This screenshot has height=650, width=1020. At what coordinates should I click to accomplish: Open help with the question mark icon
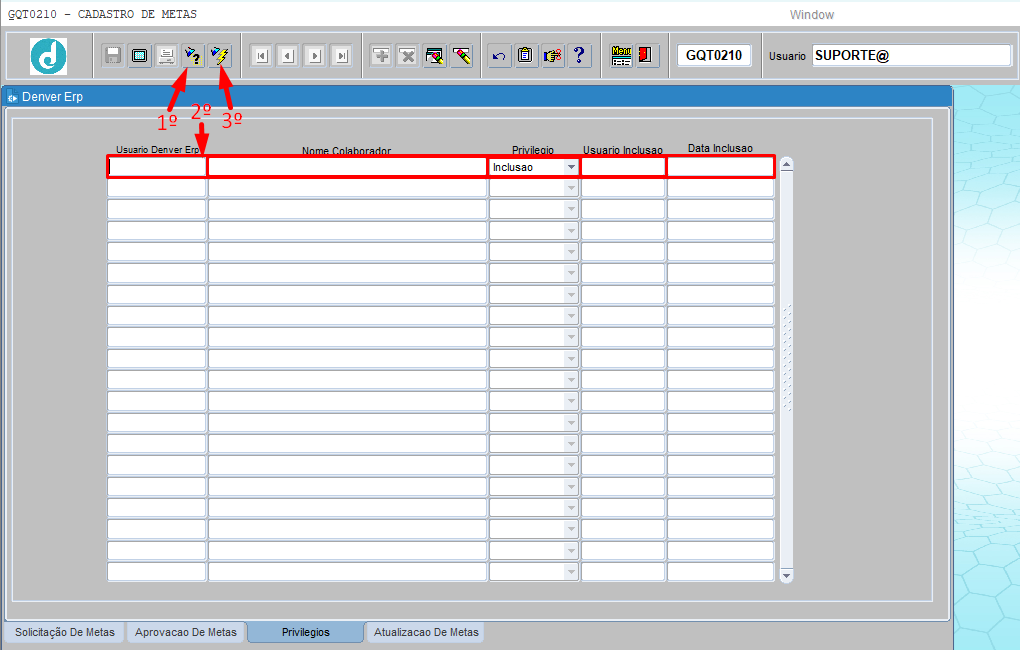point(579,56)
